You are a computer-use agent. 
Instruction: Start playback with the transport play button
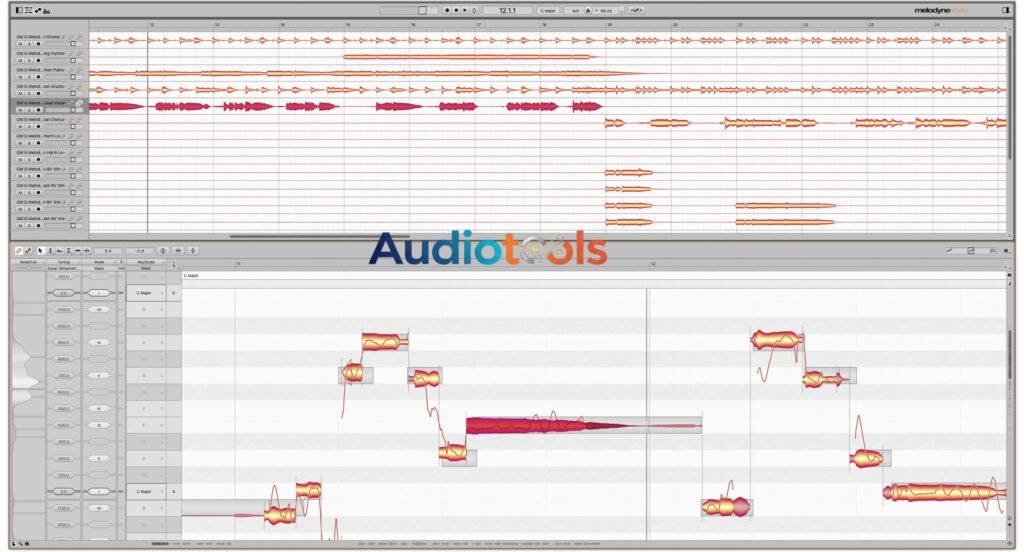464,10
